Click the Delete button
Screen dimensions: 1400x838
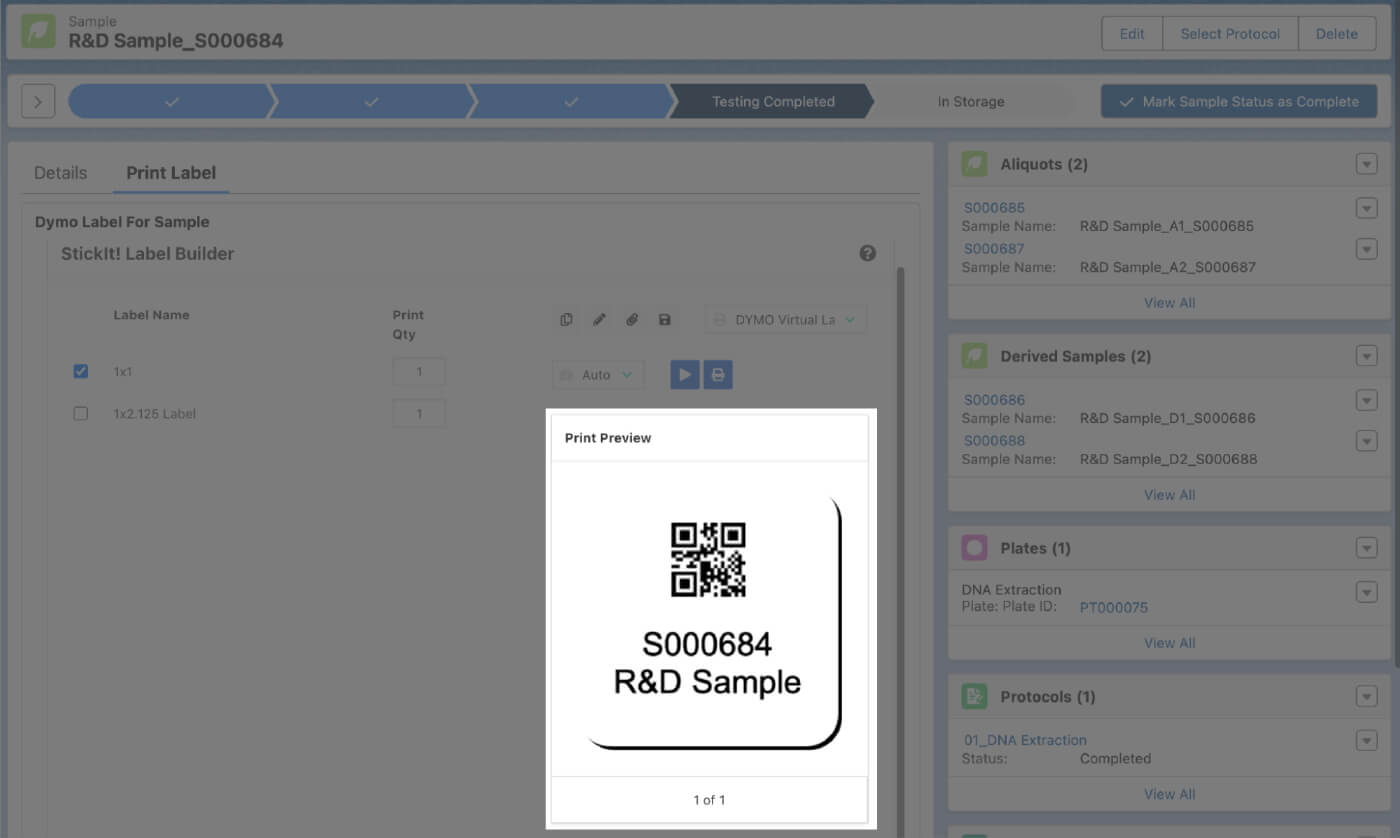pyautogui.click(x=1337, y=34)
